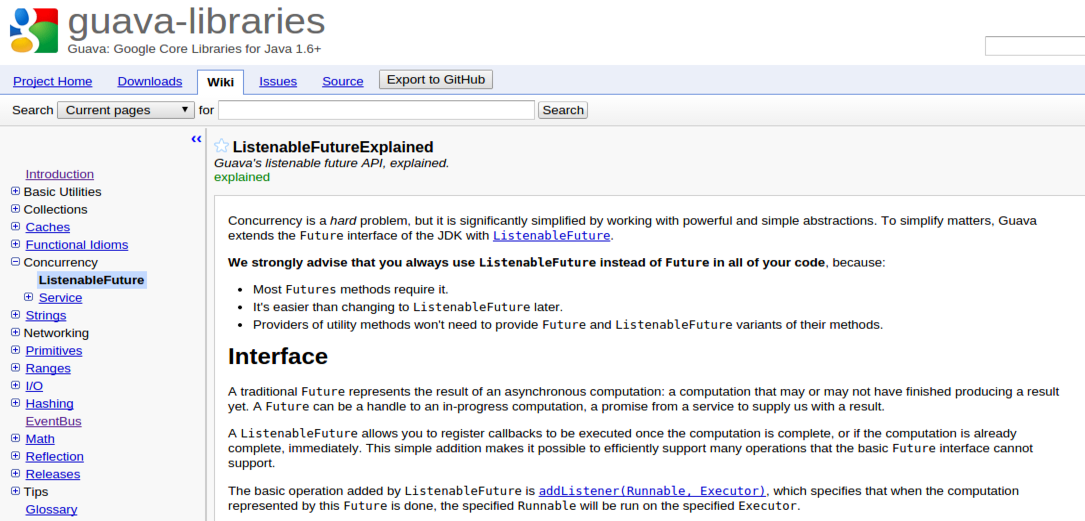Screen dimensions: 1085x521
Task: Open the Primitives sidebar link
Action: click(54, 351)
